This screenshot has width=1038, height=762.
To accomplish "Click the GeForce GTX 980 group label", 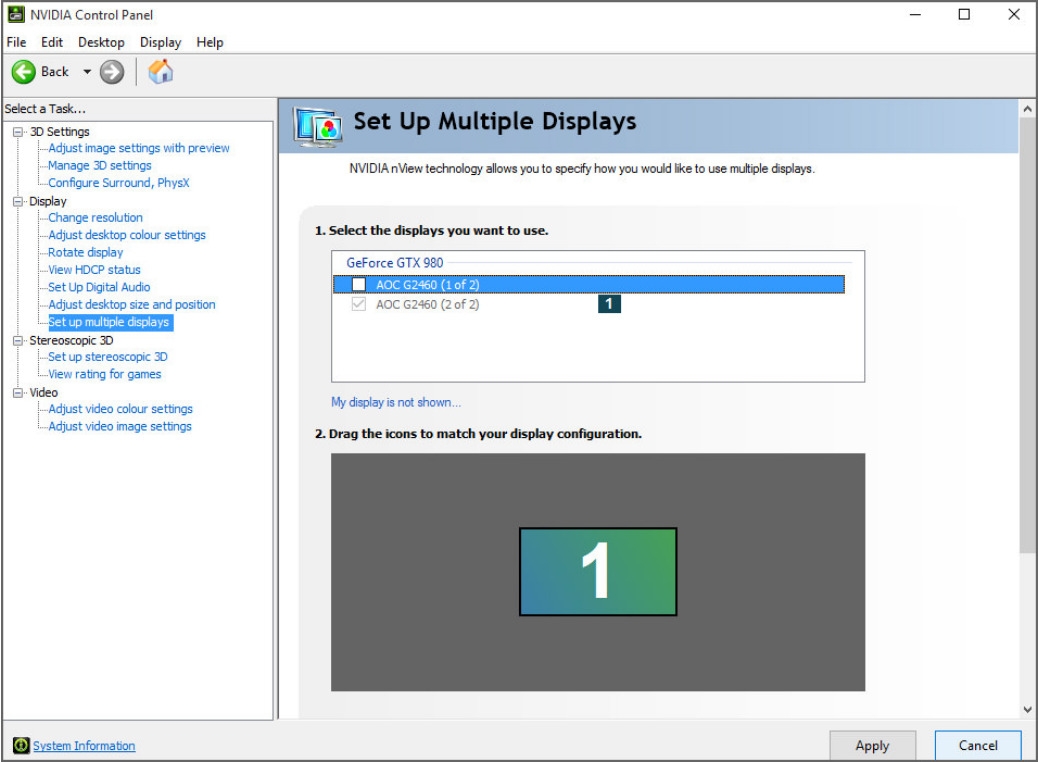I will (x=395, y=262).
